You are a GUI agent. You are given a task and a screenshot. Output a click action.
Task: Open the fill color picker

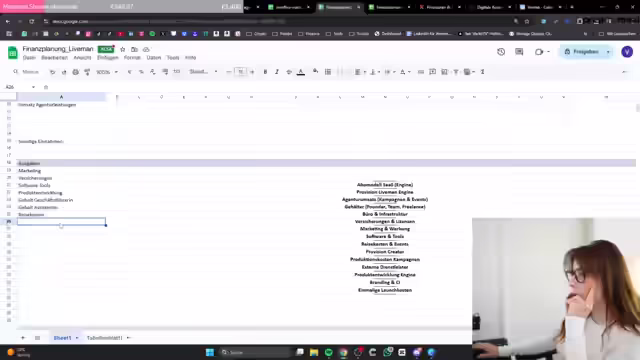316,72
